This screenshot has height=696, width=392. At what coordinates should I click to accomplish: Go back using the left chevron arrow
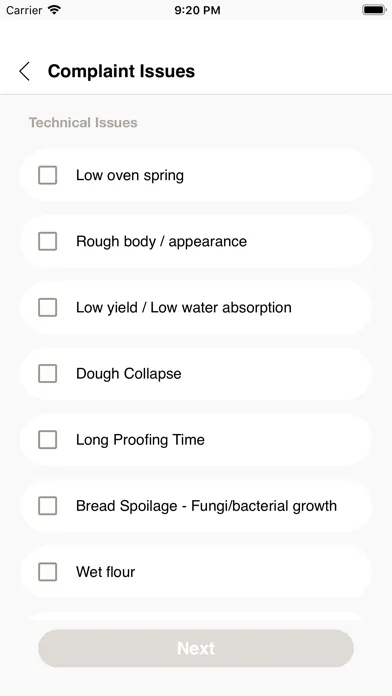(x=24, y=71)
